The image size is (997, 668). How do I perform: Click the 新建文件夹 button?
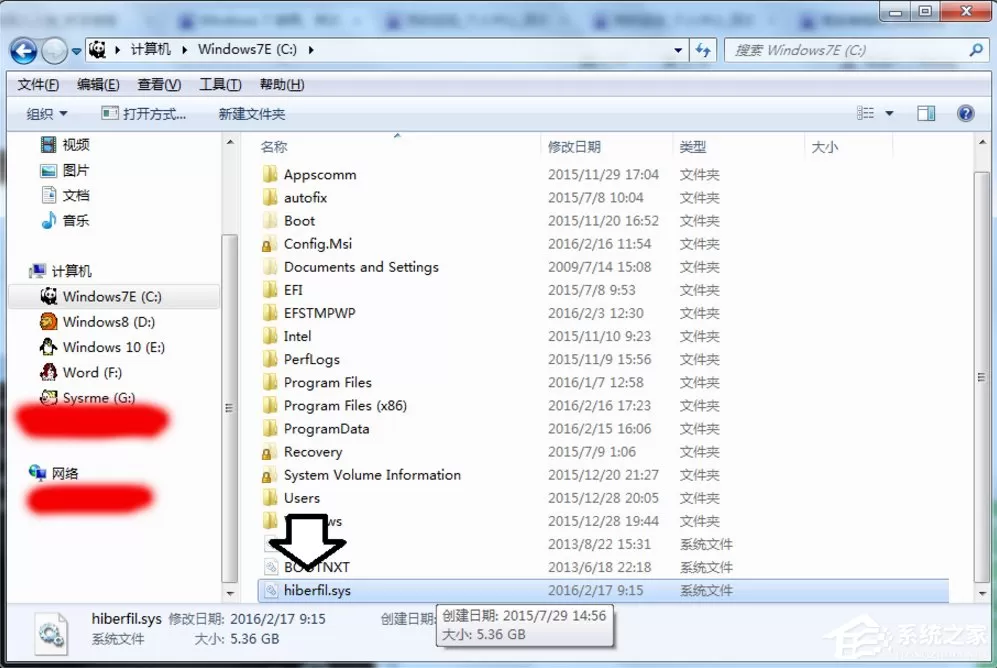[252, 114]
